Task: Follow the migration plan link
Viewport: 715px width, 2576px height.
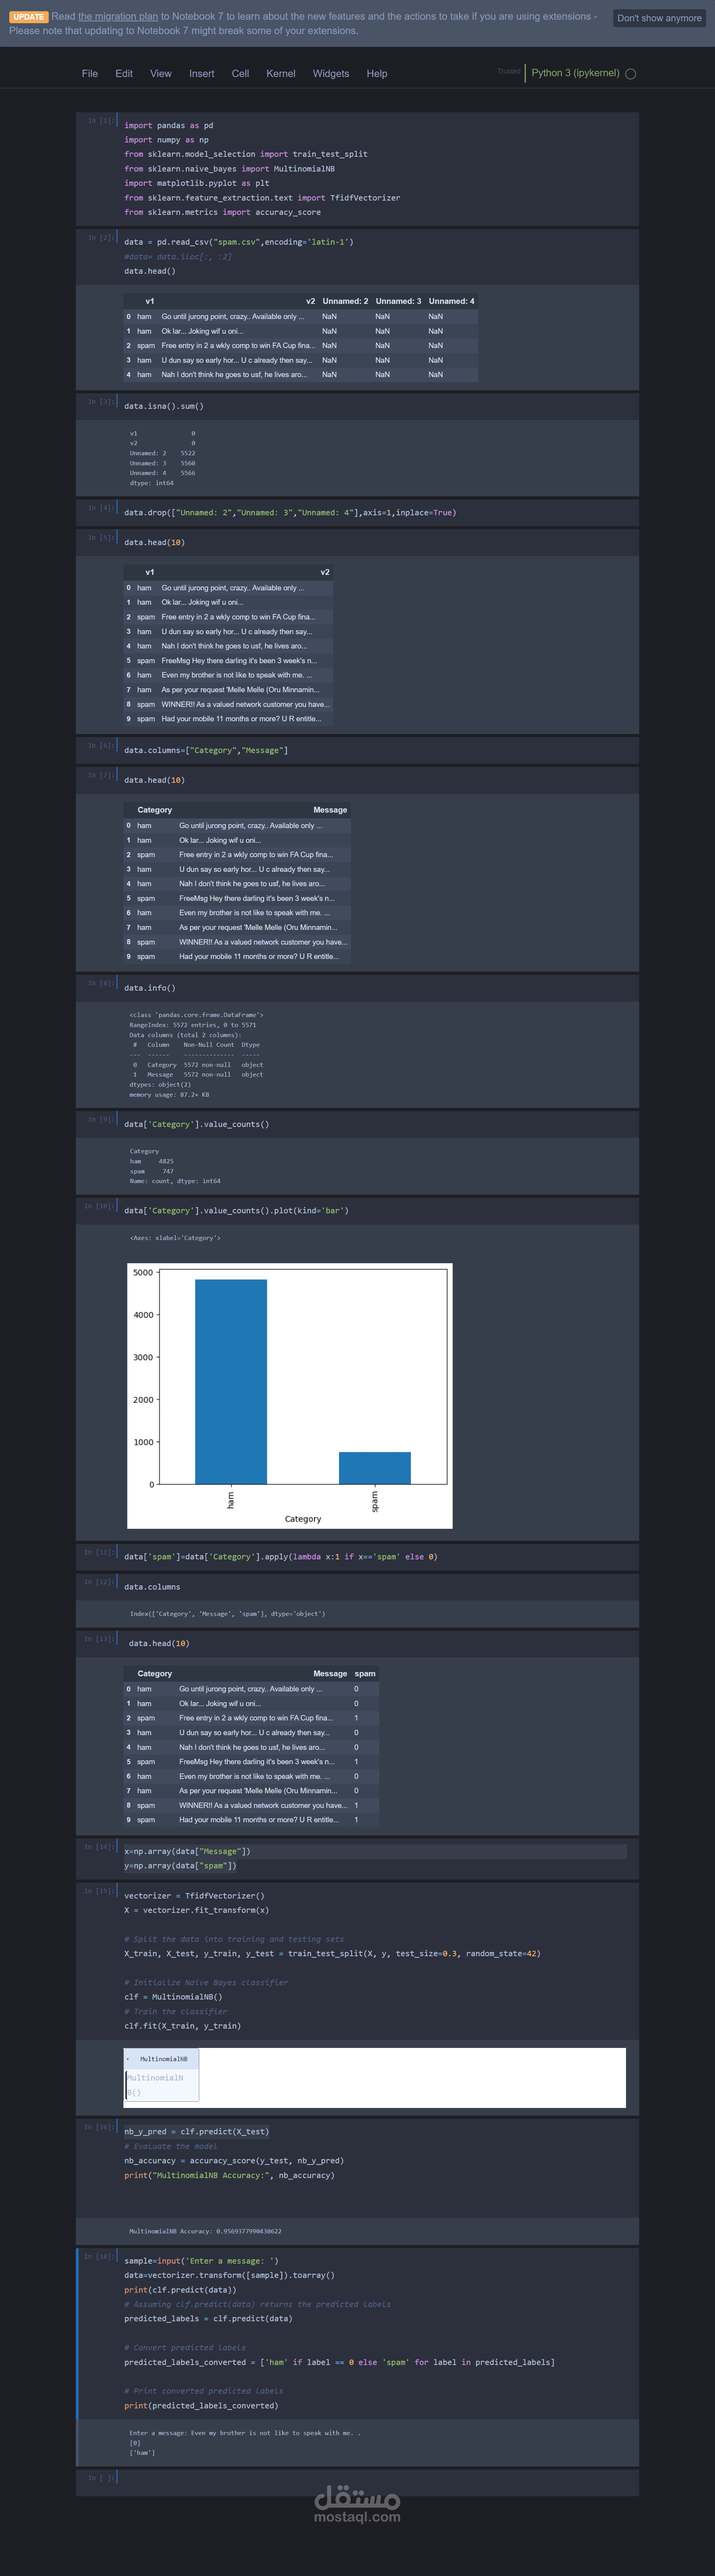Action: (118, 17)
